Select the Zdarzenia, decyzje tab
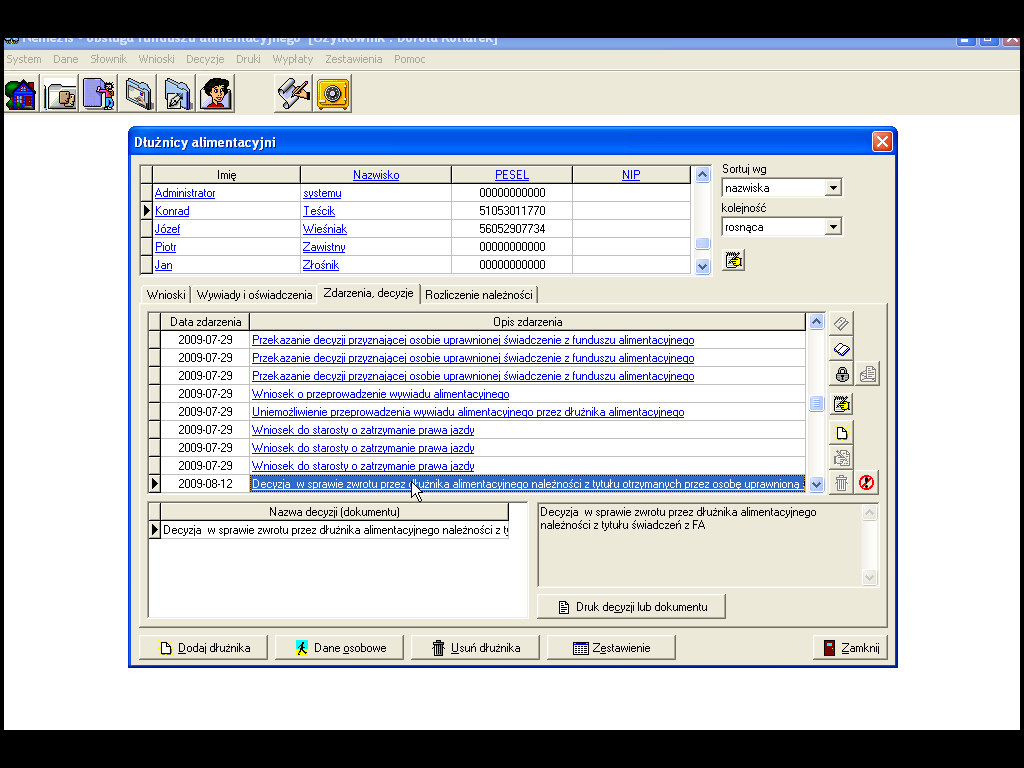The image size is (1024, 768). pos(368,293)
